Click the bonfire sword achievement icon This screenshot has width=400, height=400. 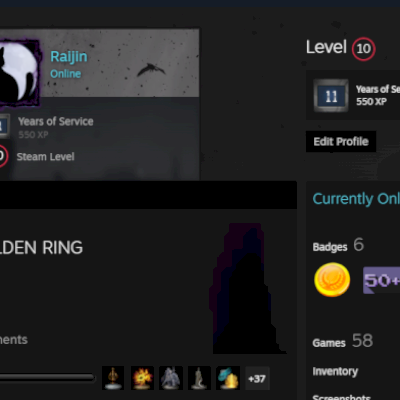point(113,378)
